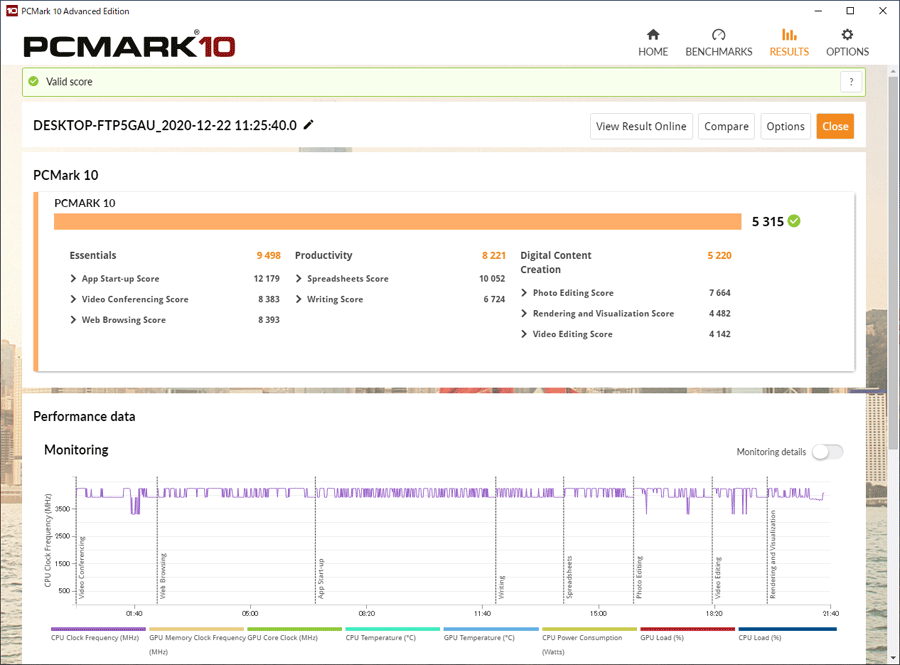Click the Spreadsheets marker on chart
The width and height of the screenshot is (900, 665).
click(569, 577)
